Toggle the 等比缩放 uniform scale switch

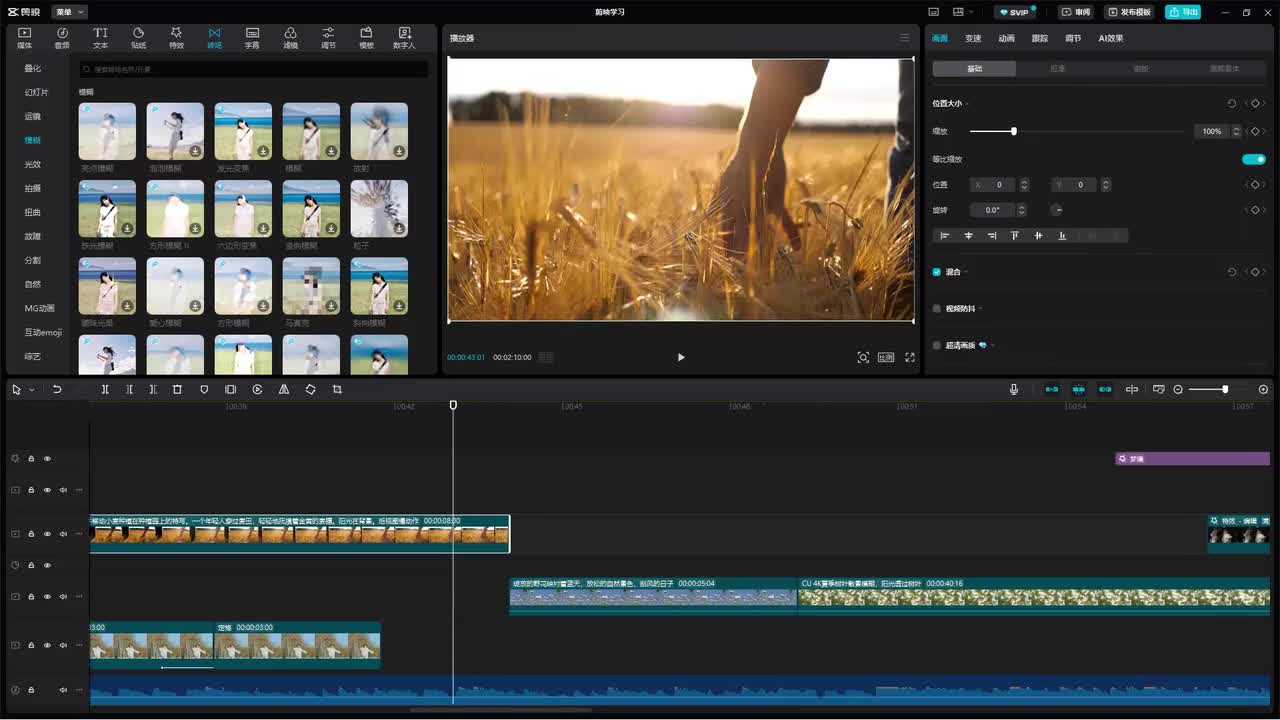[x=1253, y=159]
